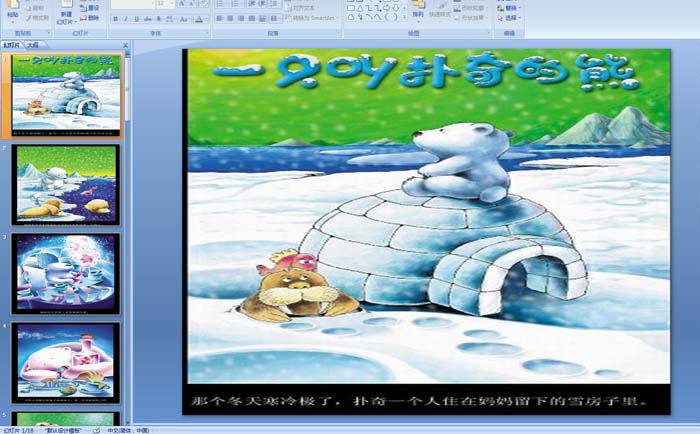Open Quick Styles (快速样式) gallery

(x=440, y=12)
